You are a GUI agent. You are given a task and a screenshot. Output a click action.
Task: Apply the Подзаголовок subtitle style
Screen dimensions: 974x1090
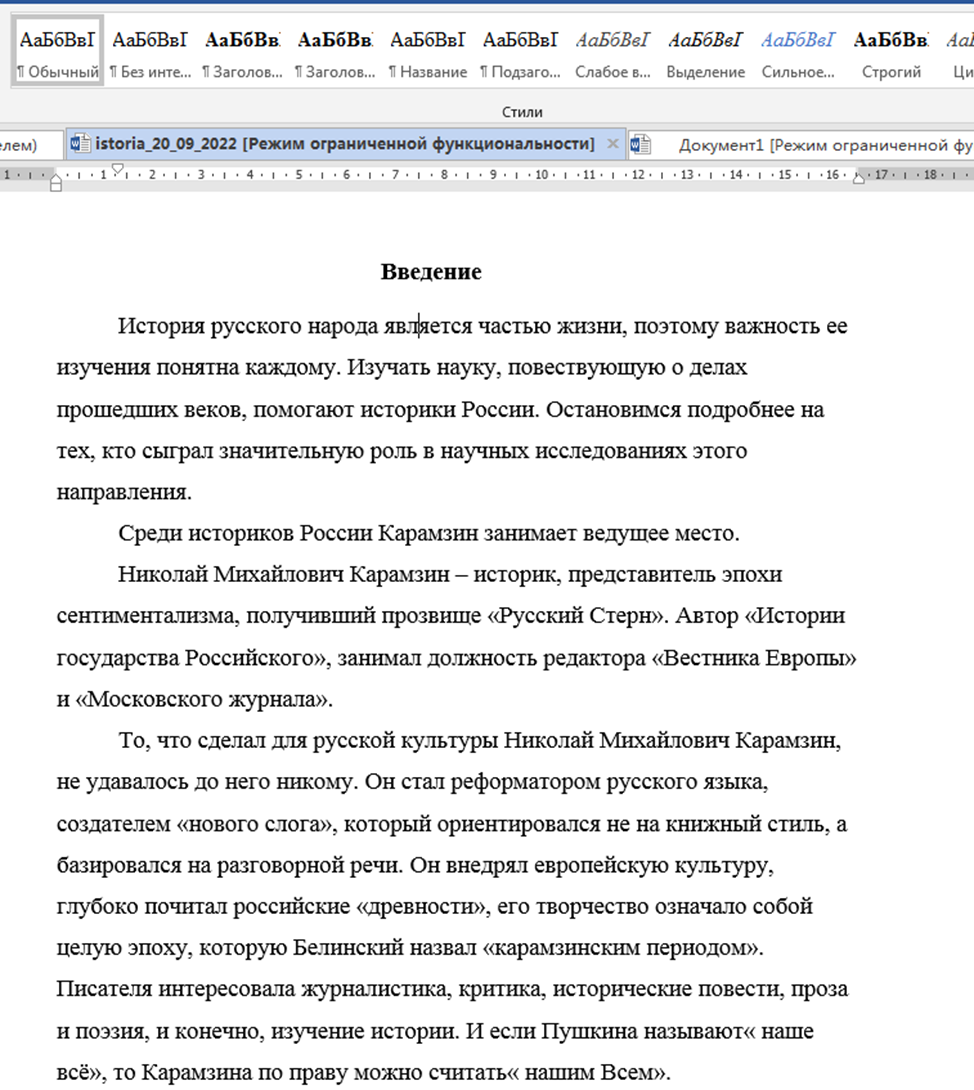[520, 51]
